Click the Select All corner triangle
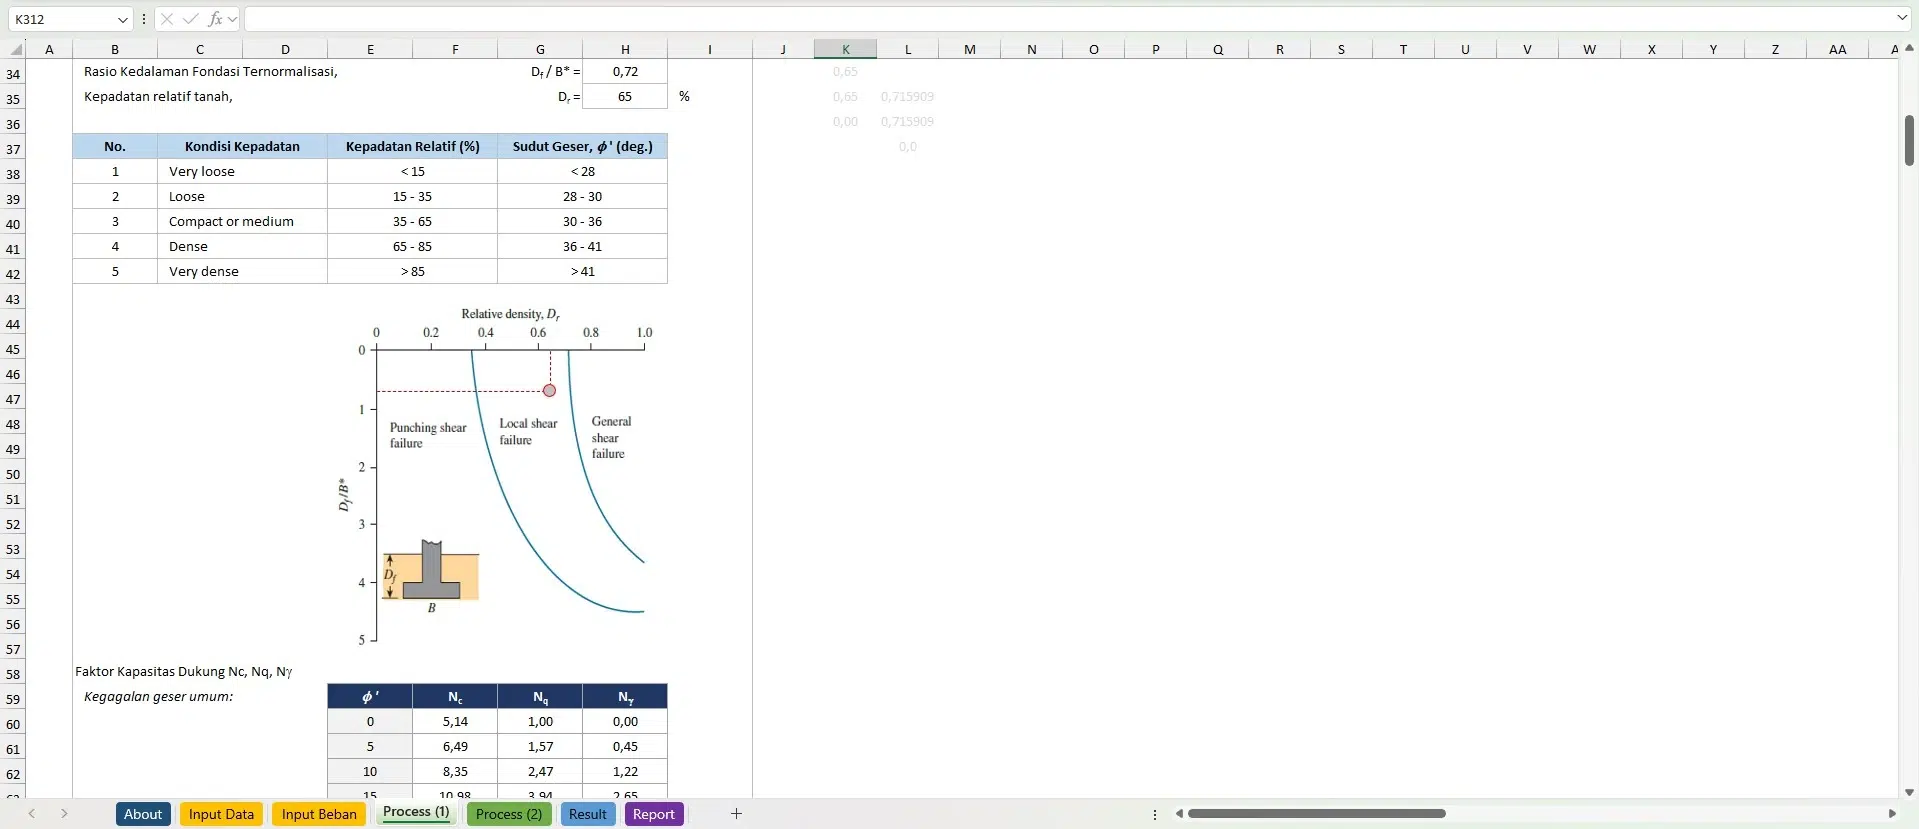The width and height of the screenshot is (1919, 829). [x=16, y=49]
